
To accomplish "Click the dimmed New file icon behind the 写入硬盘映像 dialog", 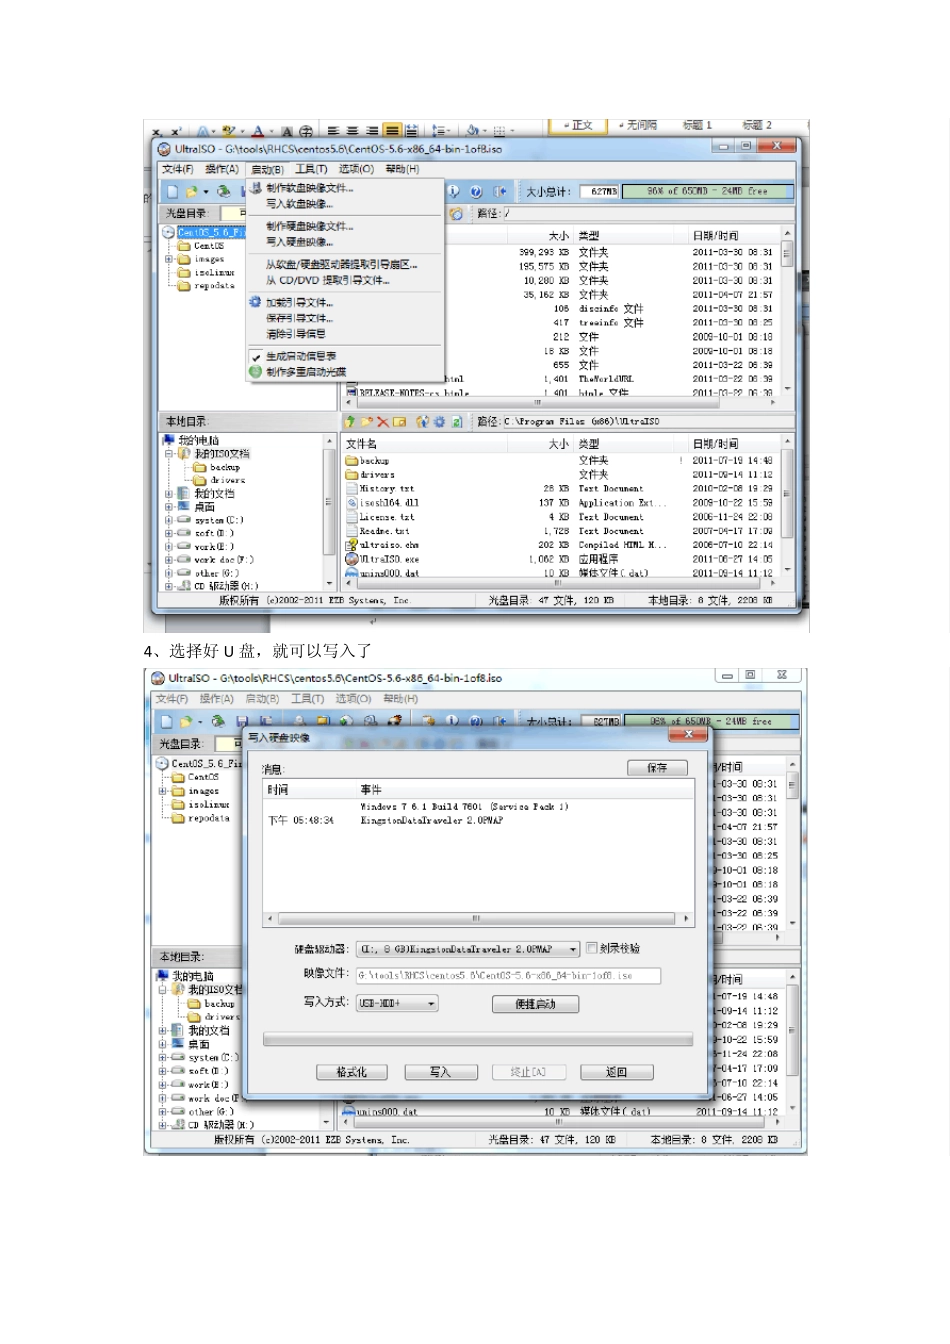I will pos(166,721).
